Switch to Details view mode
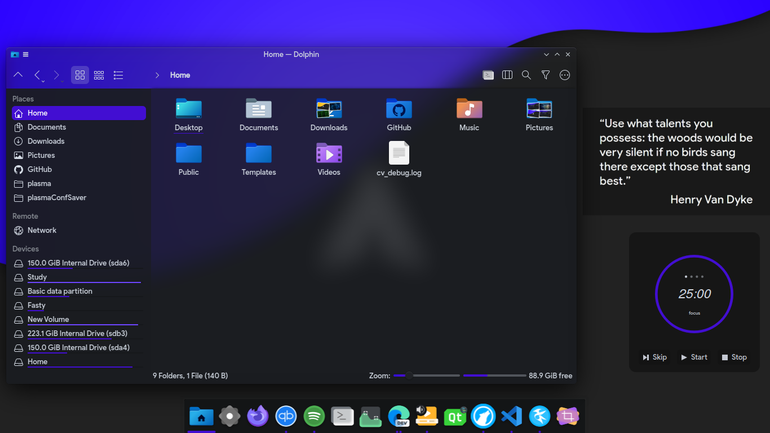This screenshot has width=770, height=433. pos(118,75)
